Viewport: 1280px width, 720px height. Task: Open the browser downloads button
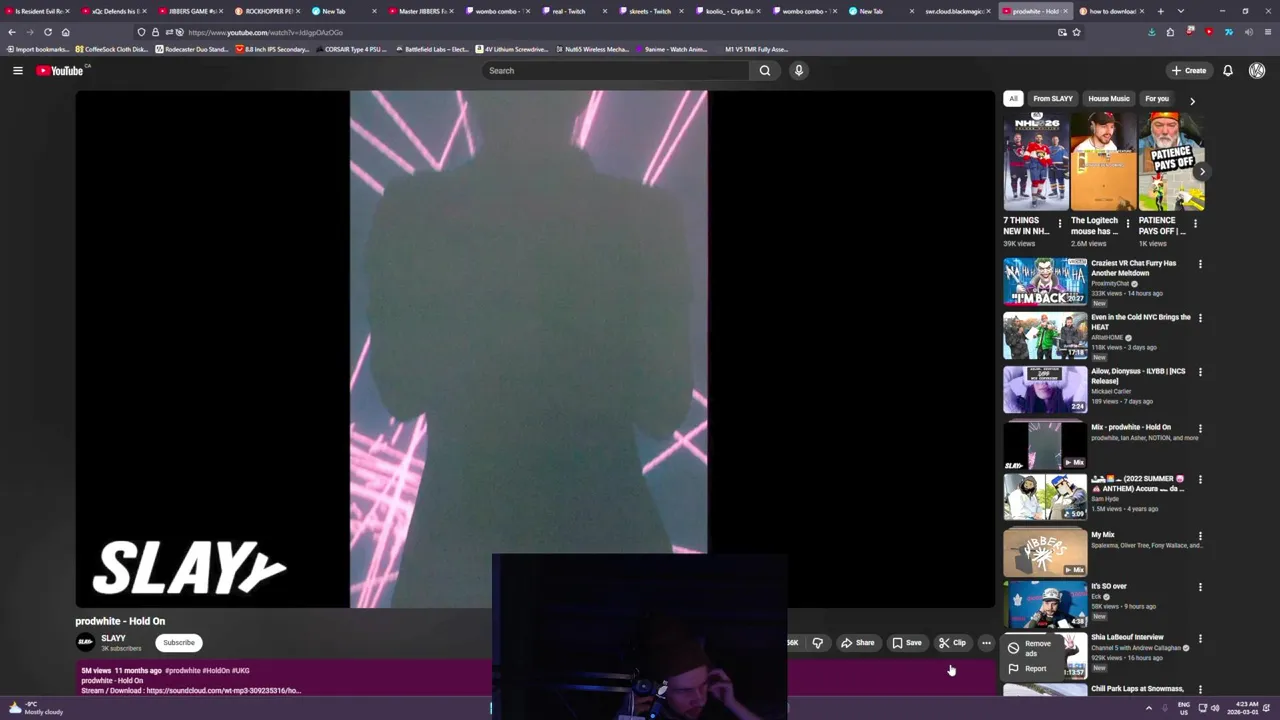pos(1151,32)
